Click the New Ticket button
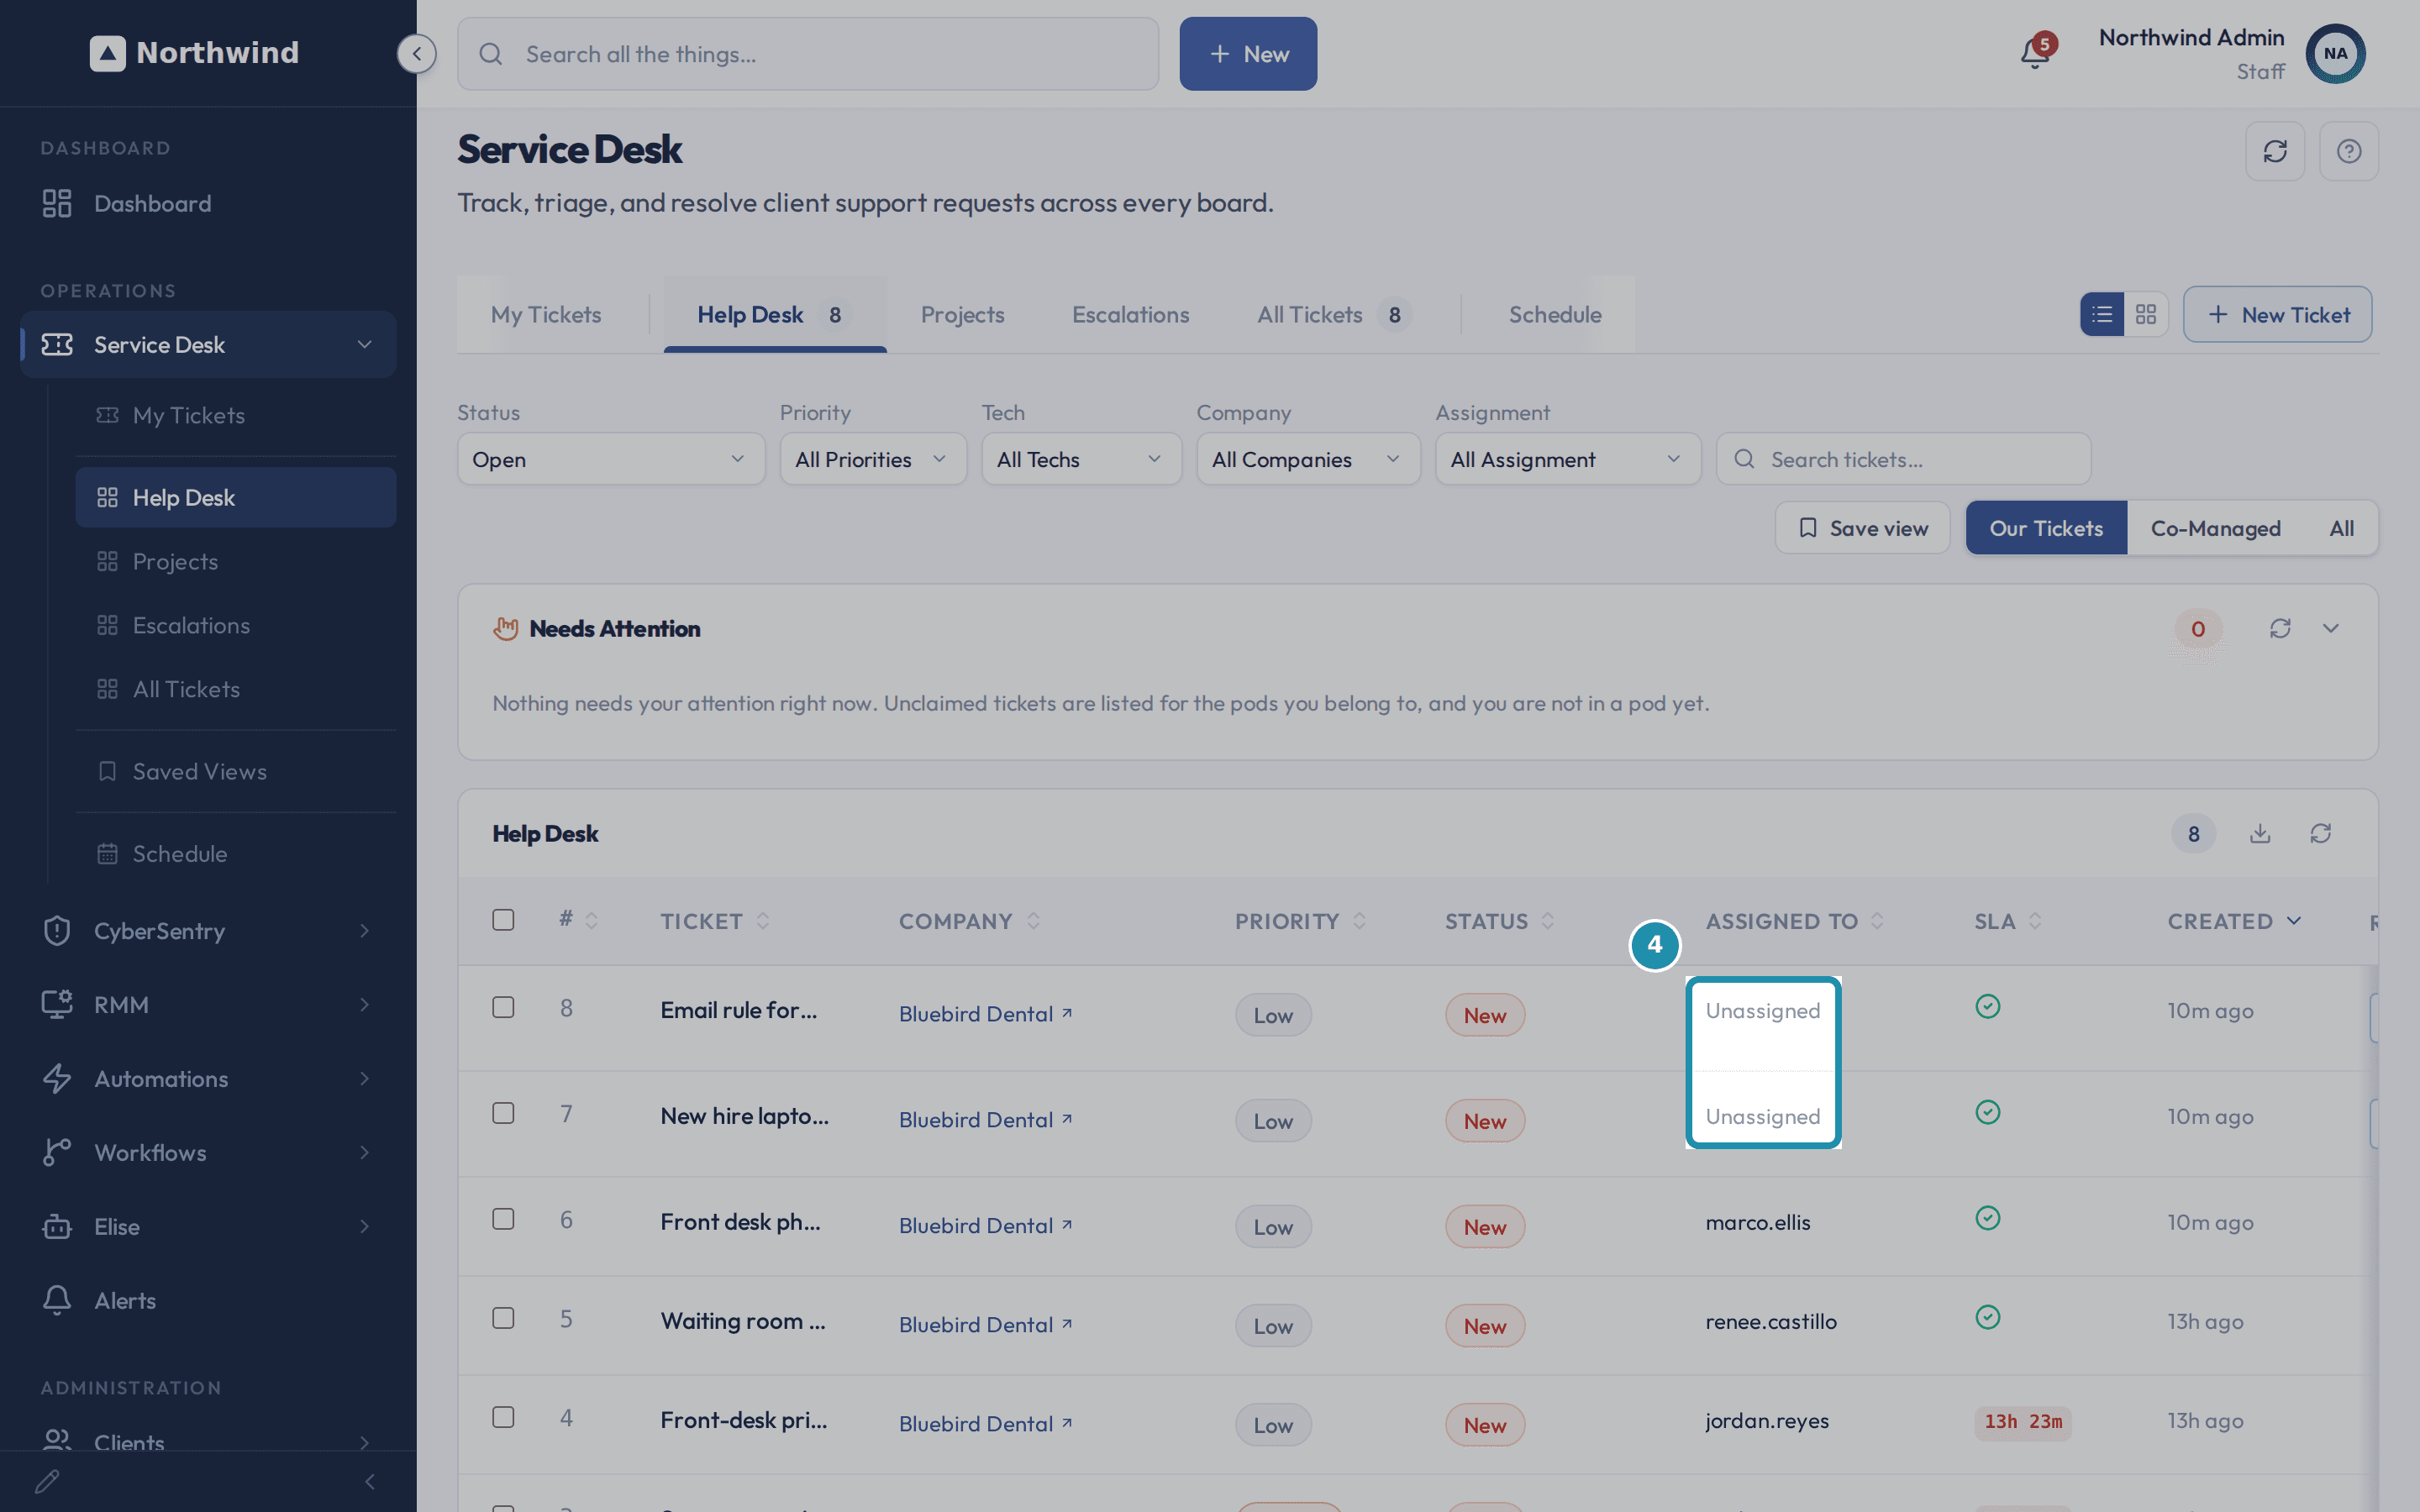Image resolution: width=2420 pixels, height=1512 pixels. 2277,314
